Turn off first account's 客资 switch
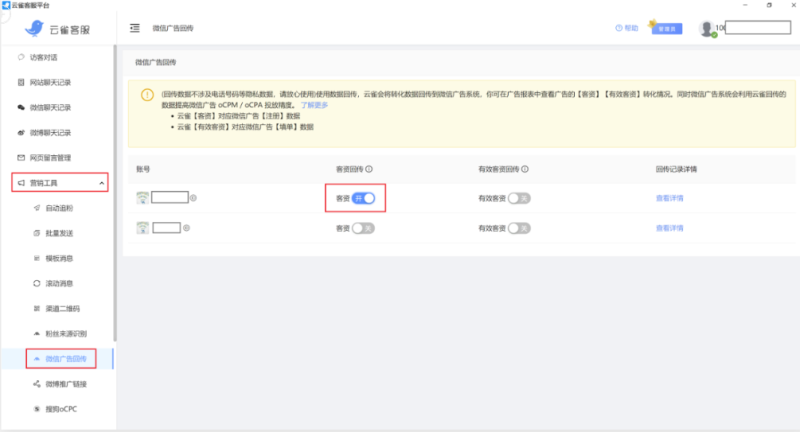This screenshot has height=432, width=800. tap(364, 198)
